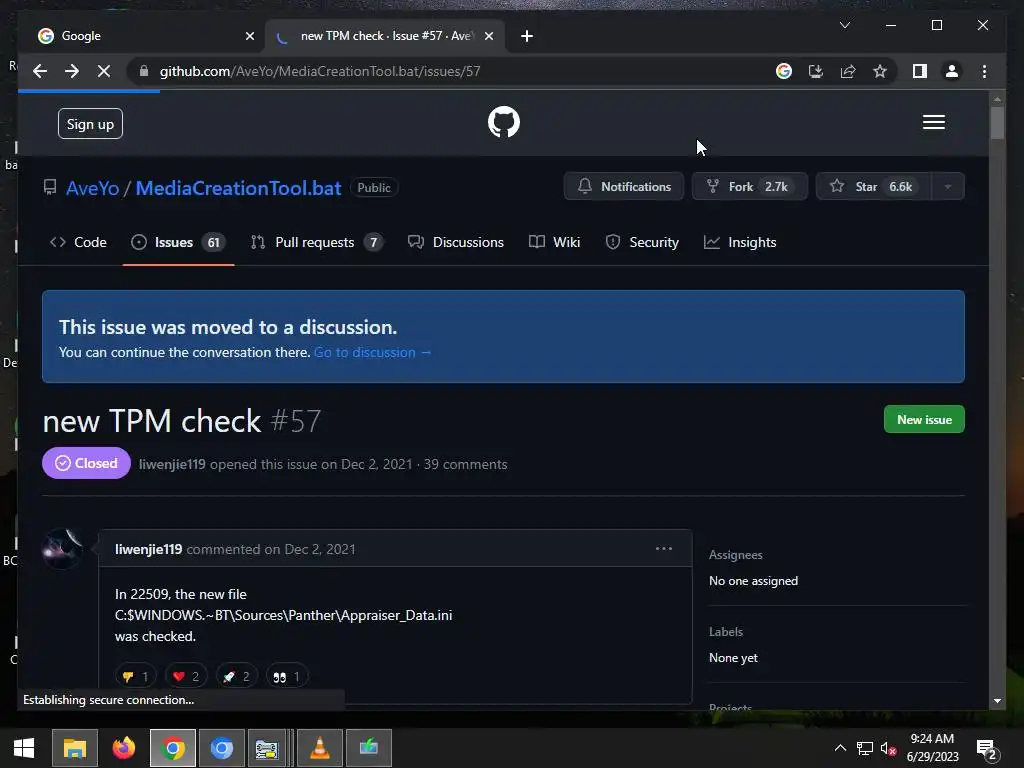Open the Chrome three-dot menu

(x=984, y=71)
